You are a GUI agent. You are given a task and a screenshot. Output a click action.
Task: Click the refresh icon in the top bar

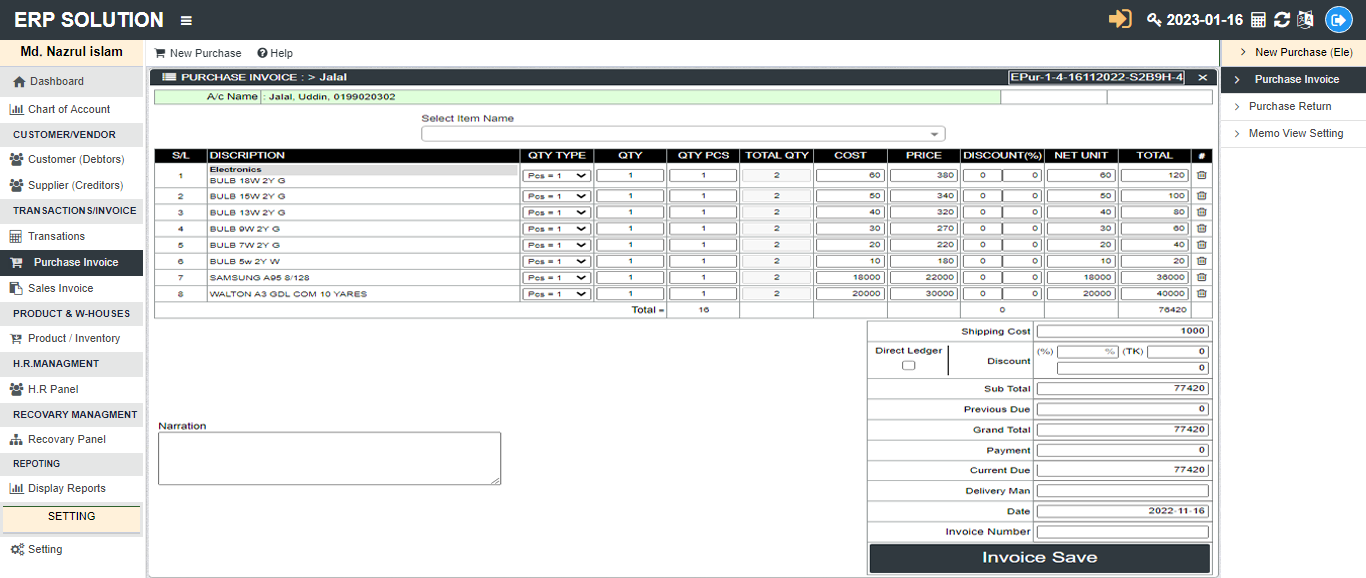click(1282, 20)
